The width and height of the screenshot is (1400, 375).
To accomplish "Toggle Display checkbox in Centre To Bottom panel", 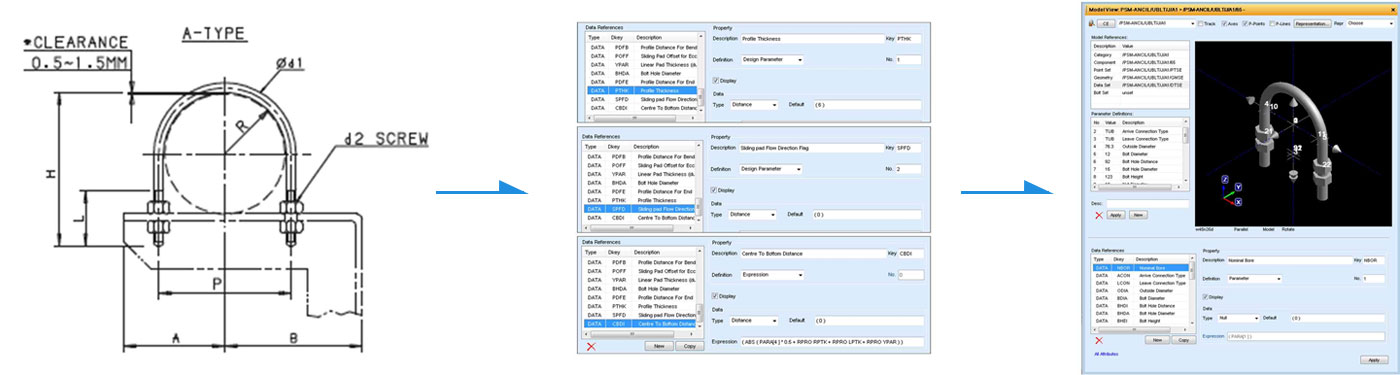I will tap(714, 296).
